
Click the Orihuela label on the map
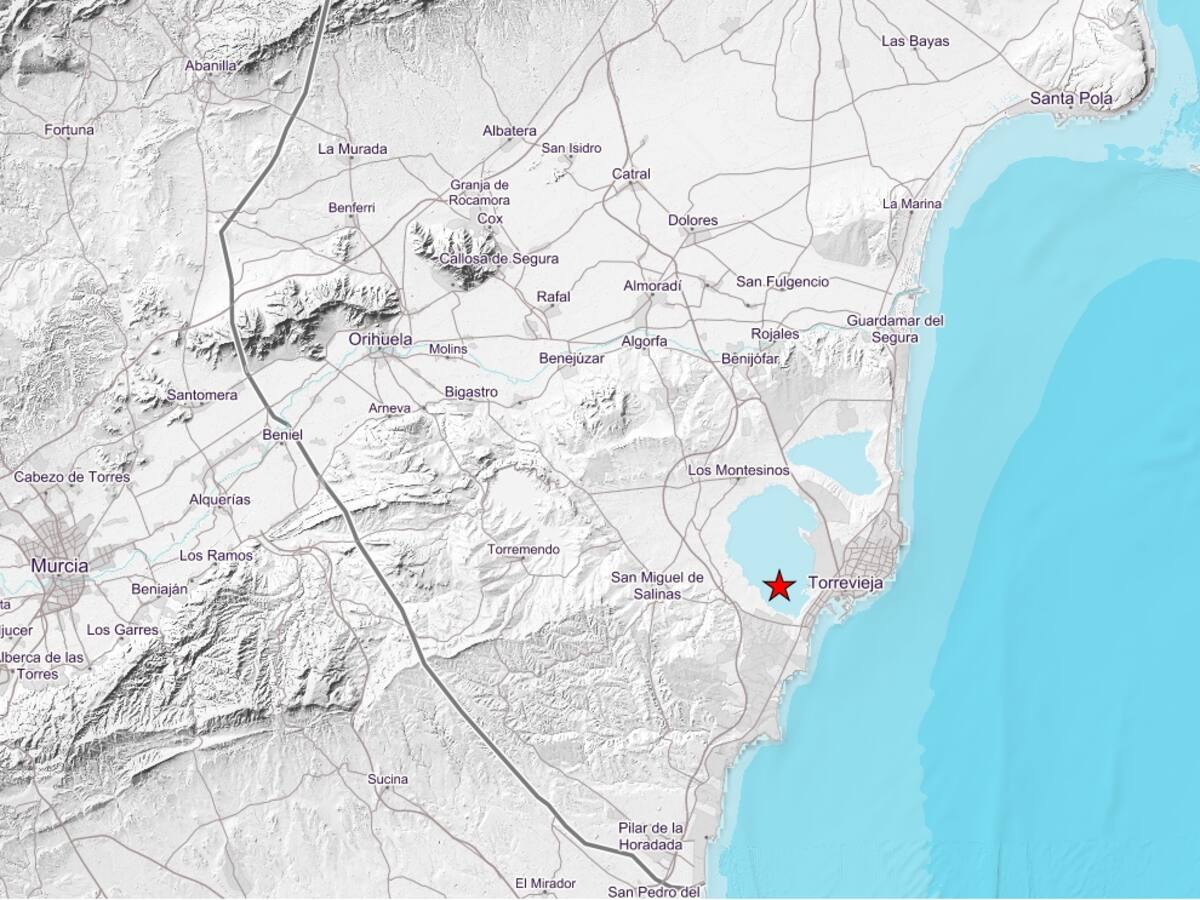380,340
